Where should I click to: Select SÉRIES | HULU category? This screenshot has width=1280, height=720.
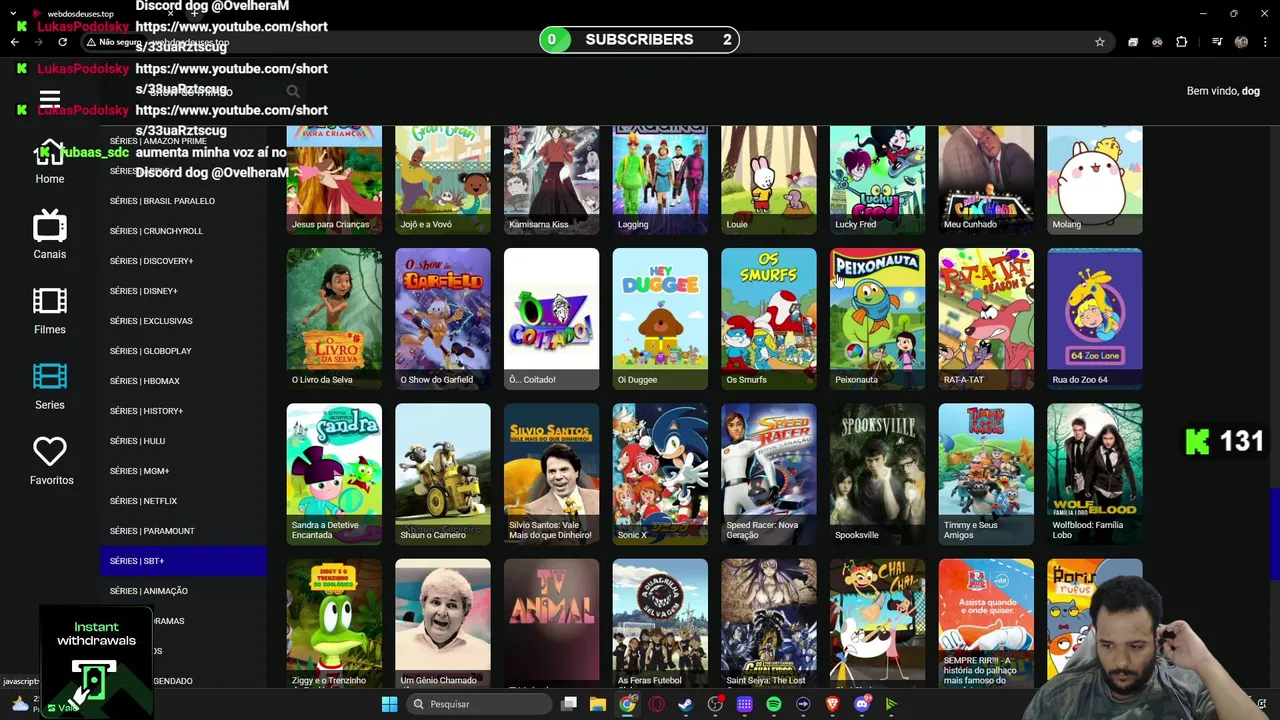[184, 441]
